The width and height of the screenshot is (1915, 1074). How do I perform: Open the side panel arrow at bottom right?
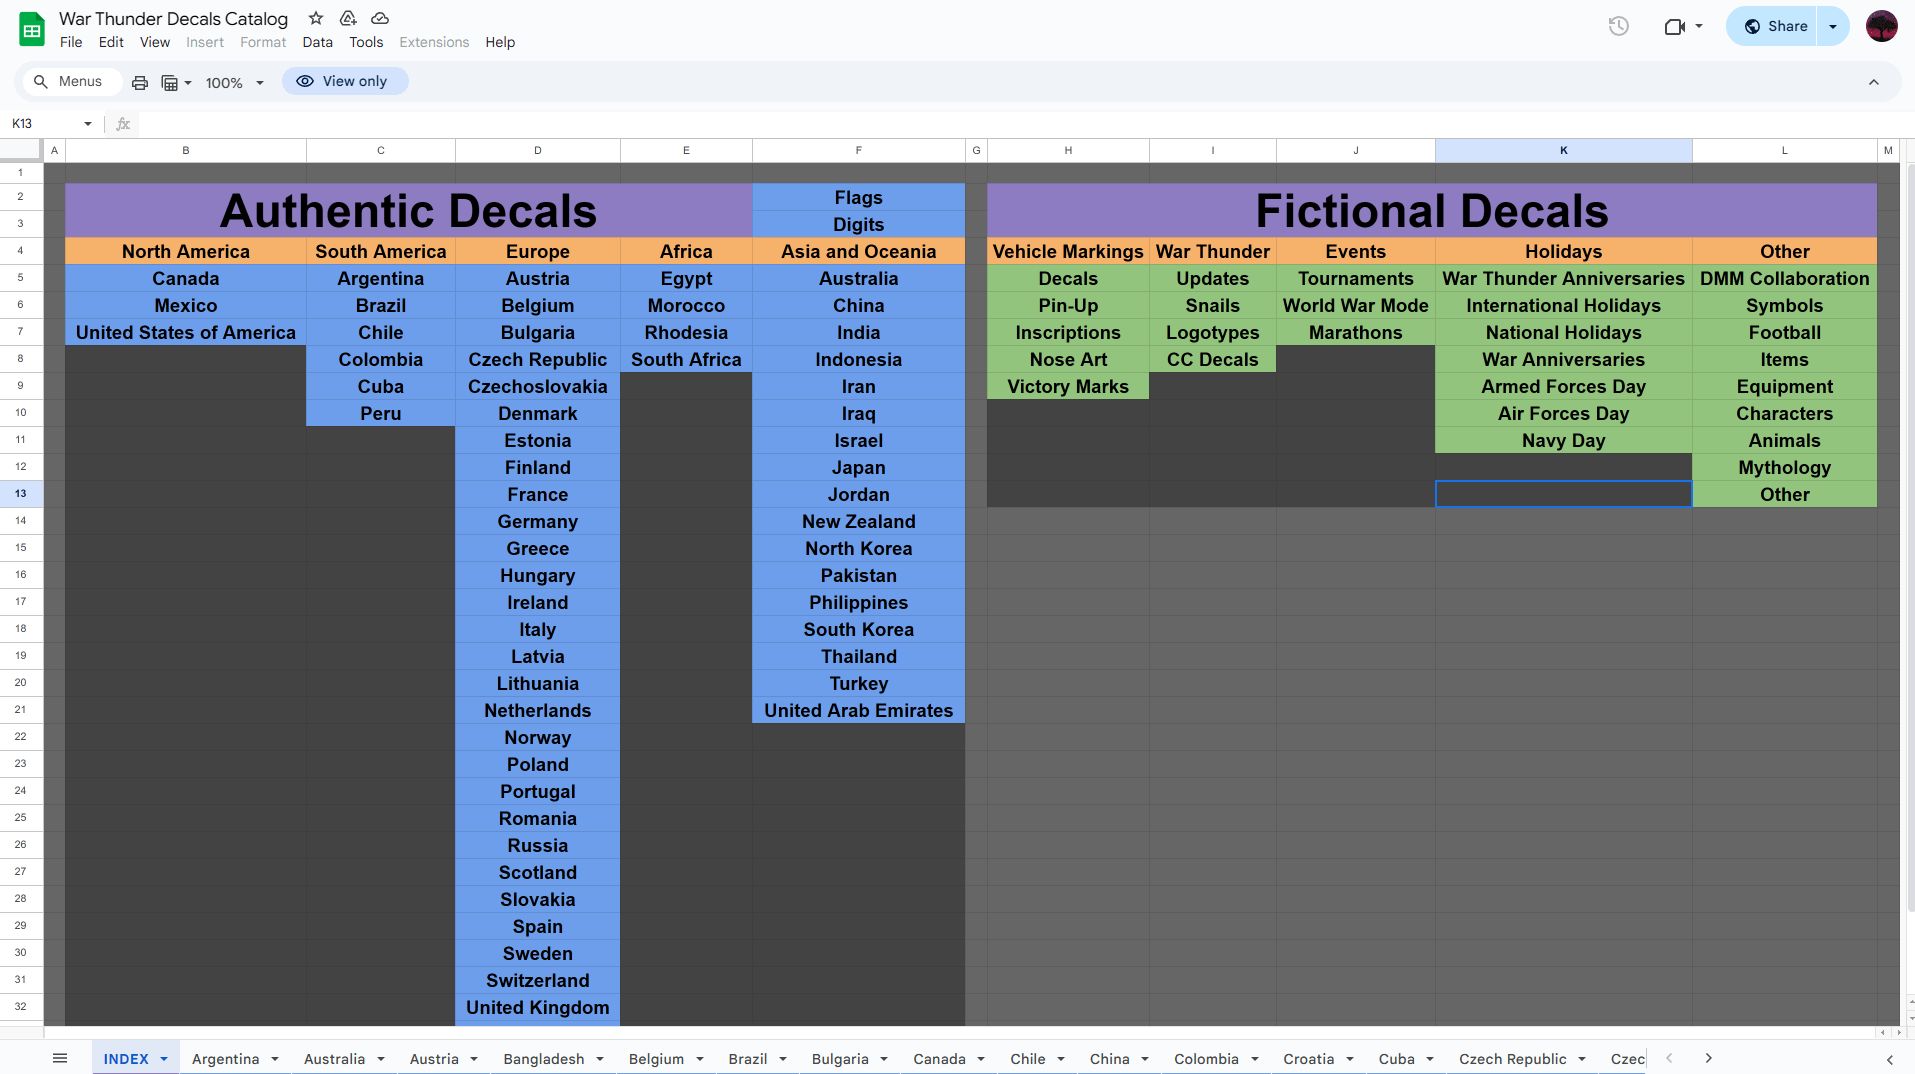click(x=1889, y=1059)
